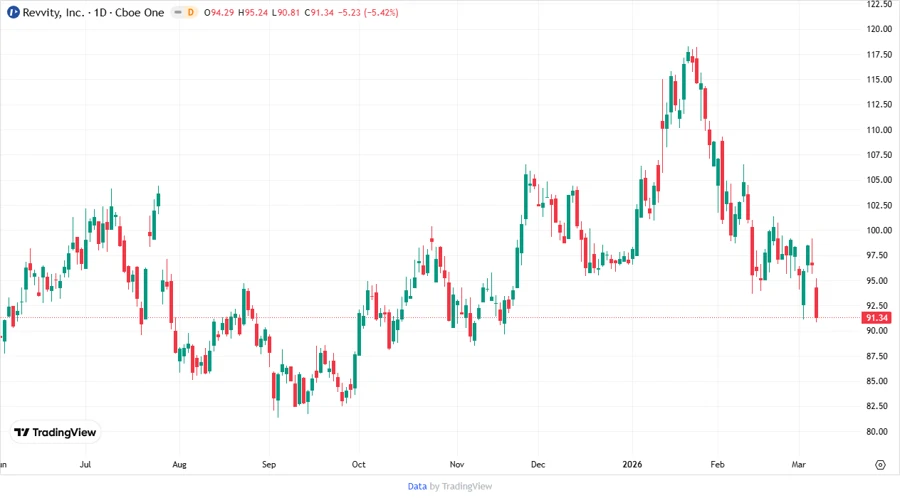Click the 110.00 price axis label

point(879,130)
